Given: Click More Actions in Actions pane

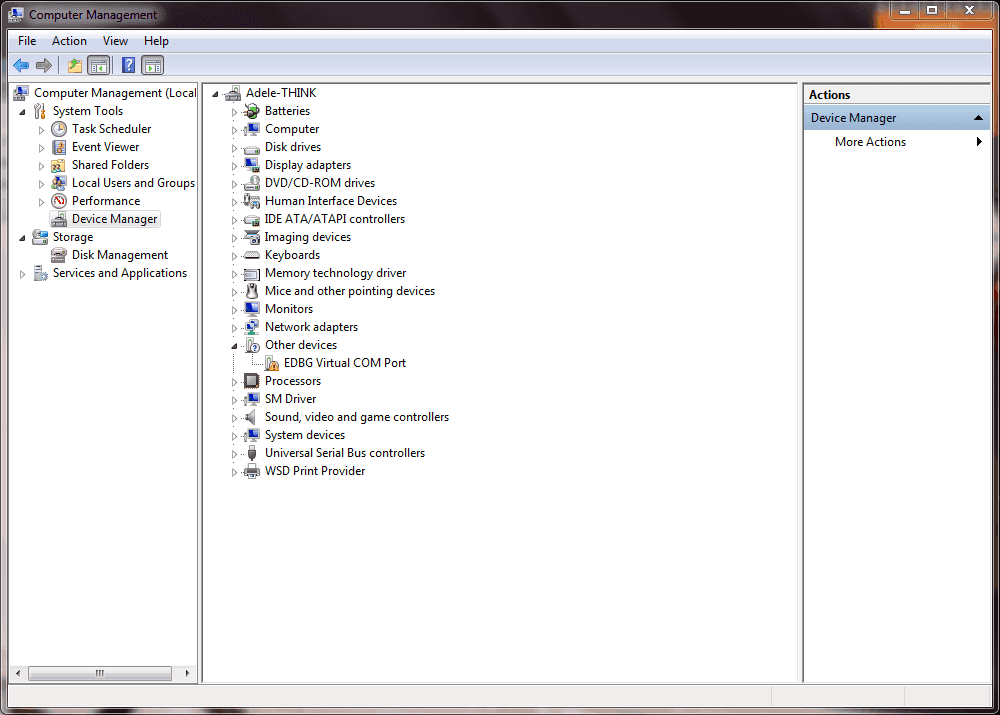Looking at the screenshot, I should point(870,142).
